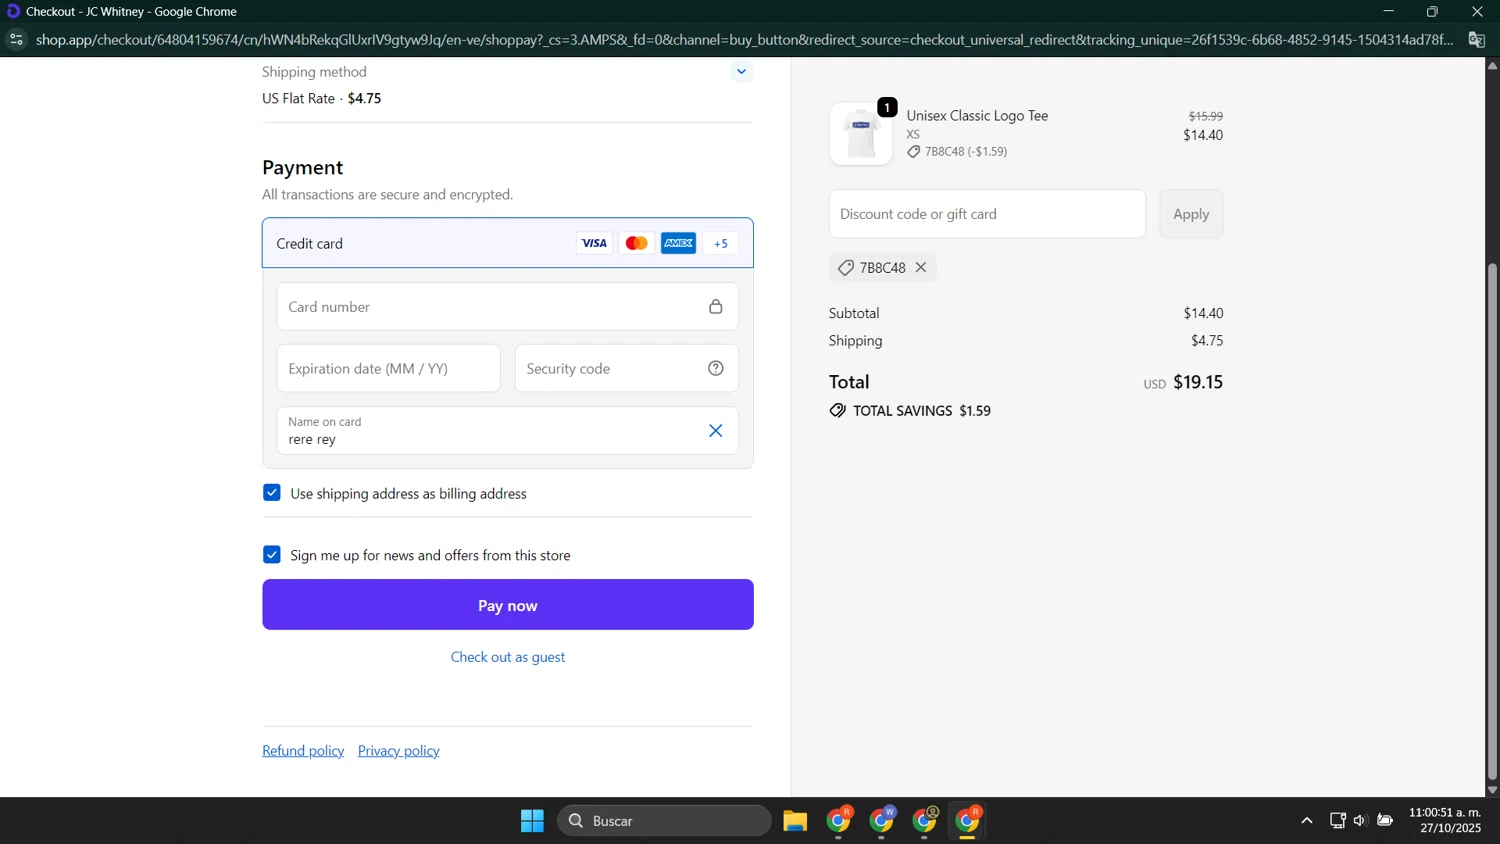This screenshot has height=844, width=1500.
Task: Open the network status tray icon
Action: pos(1337,821)
